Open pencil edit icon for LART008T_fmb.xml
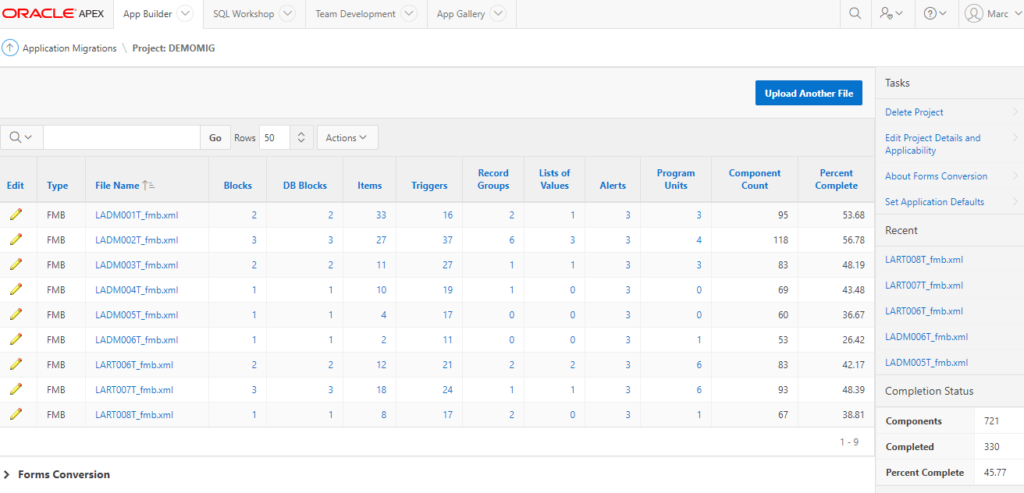This screenshot has width=1024, height=493. tap(16, 414)
